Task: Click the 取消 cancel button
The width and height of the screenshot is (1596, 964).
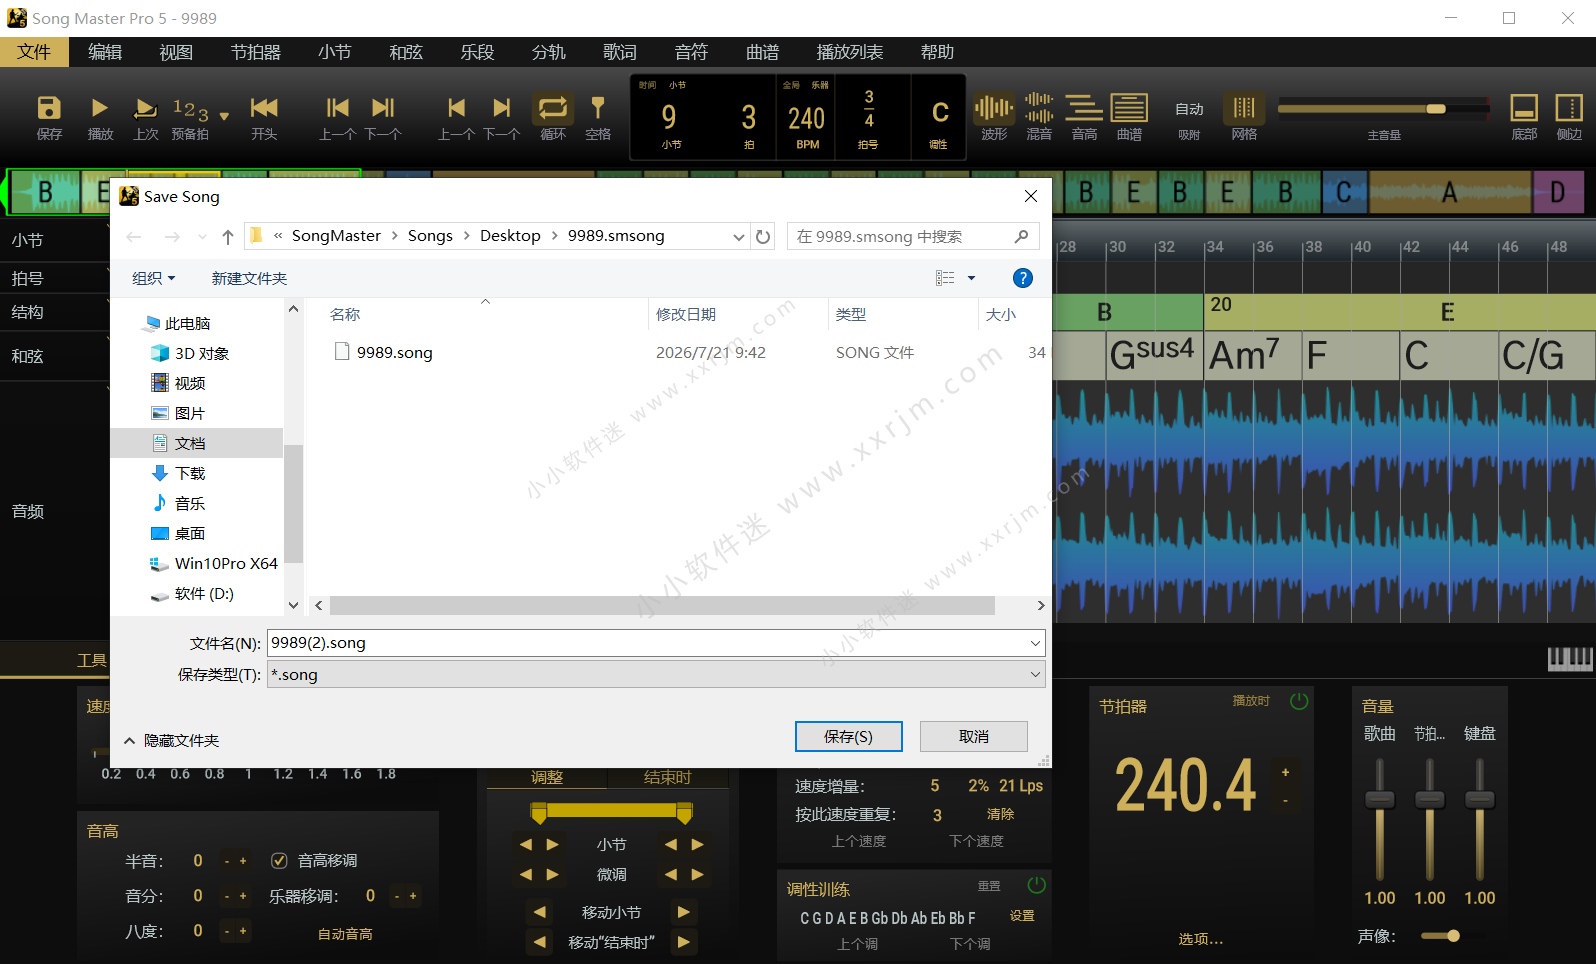Action: coord(973,736)
